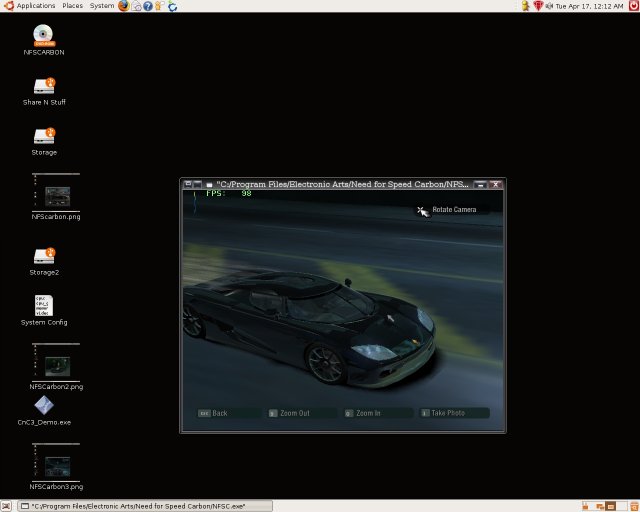
Task: Click Zoom In in photo mode
Action: [x=378, y=413]
